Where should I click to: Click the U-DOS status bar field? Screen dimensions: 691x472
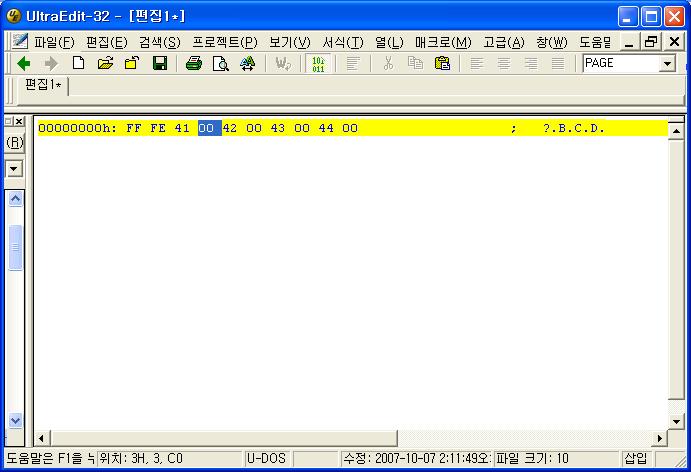click(266, 458)
